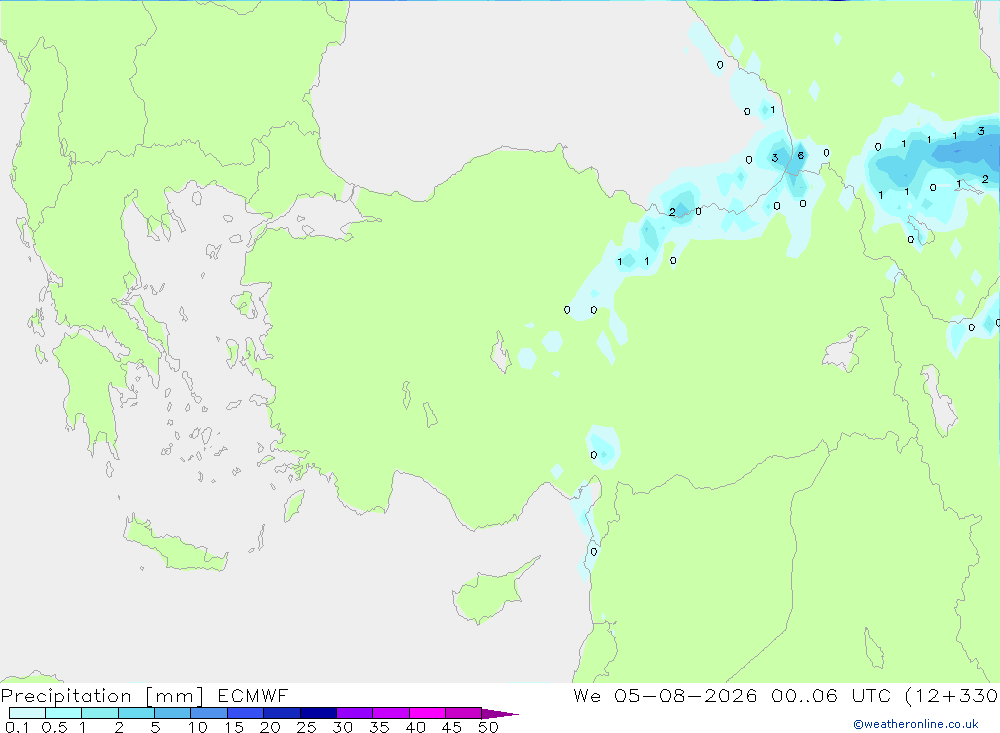Viewport: 1000px width, 733px height.
Task: Click the weatheronline.co.uk copyright link
Action: tap(916, 724)
